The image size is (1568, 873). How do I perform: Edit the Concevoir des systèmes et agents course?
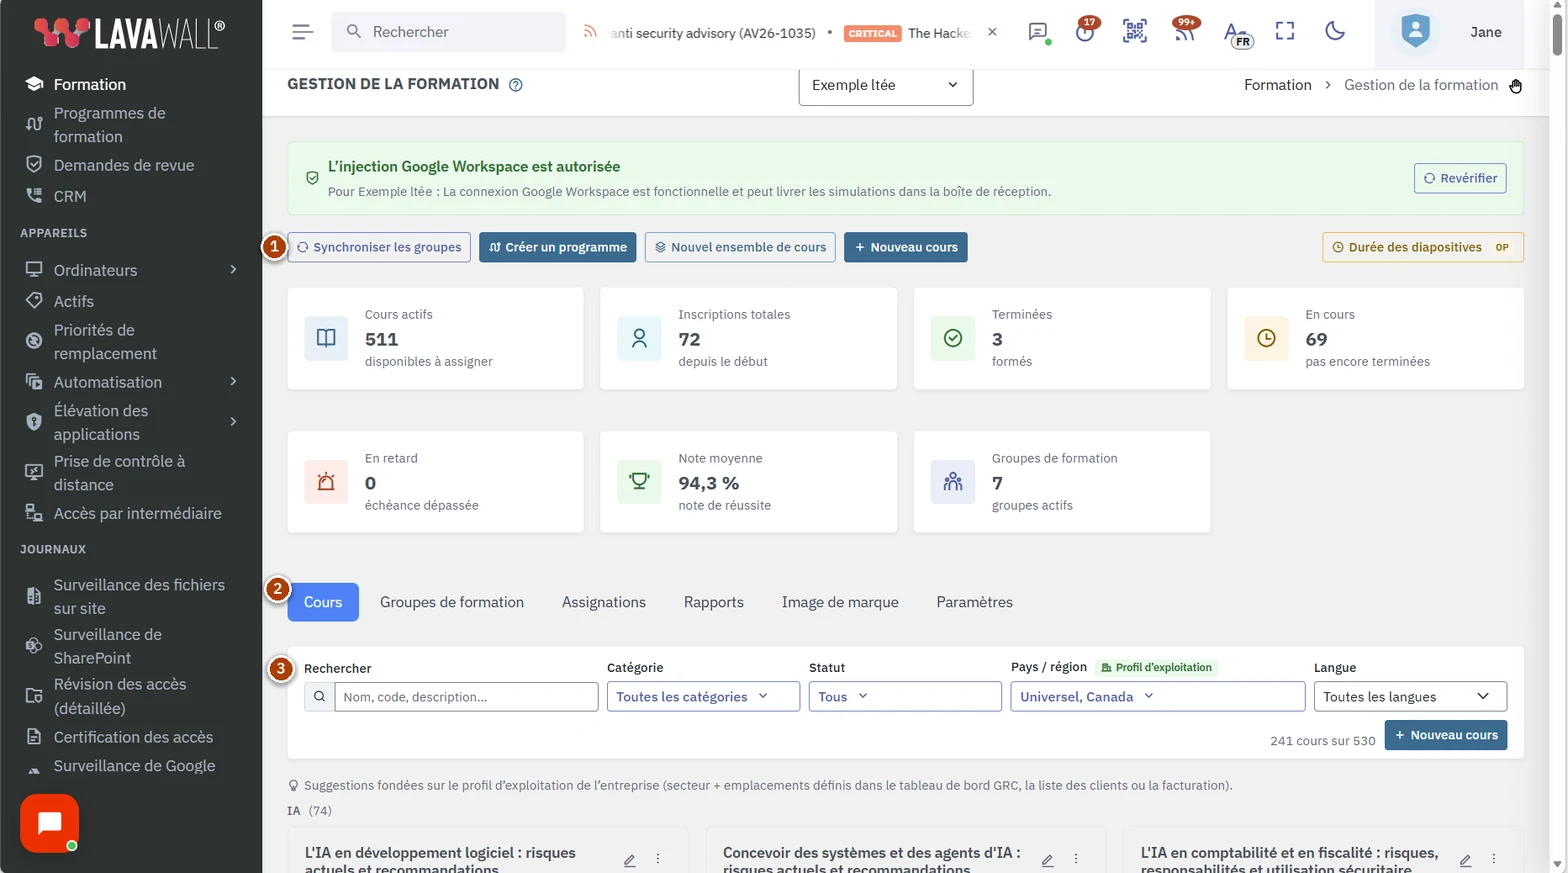[1048, 860]
